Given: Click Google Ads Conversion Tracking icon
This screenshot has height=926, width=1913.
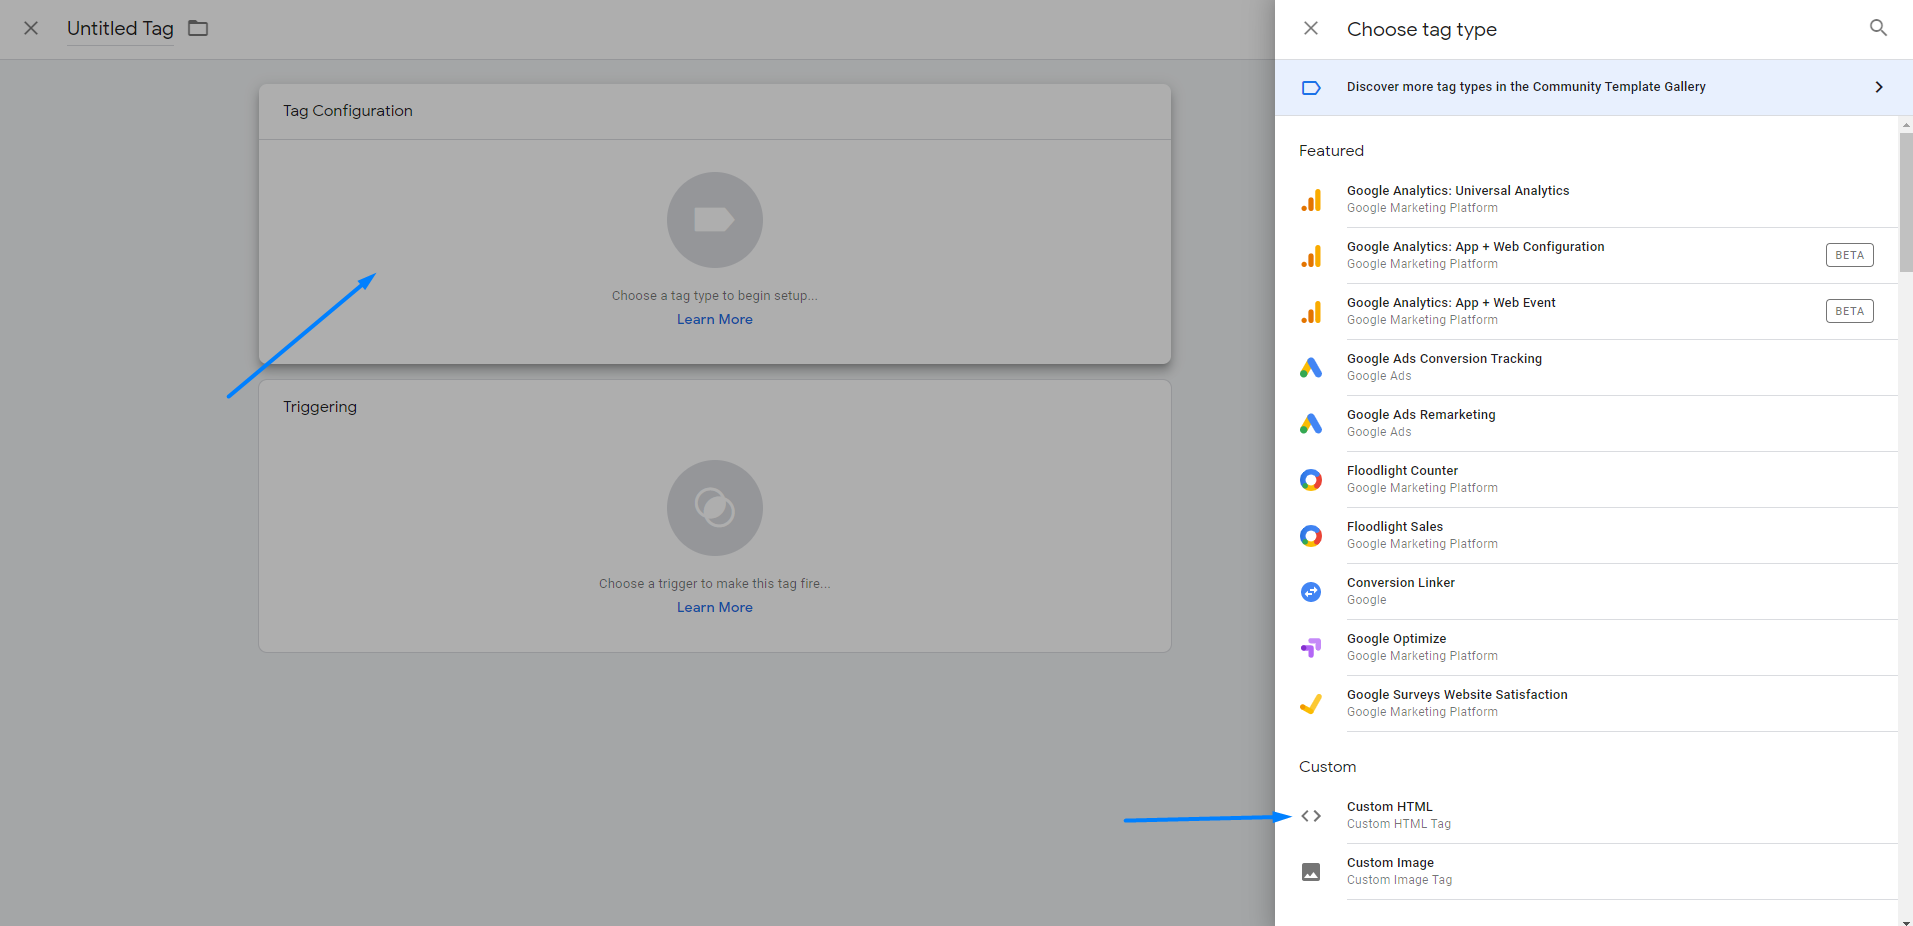Looking at the screenshot, I should 1311,368.
